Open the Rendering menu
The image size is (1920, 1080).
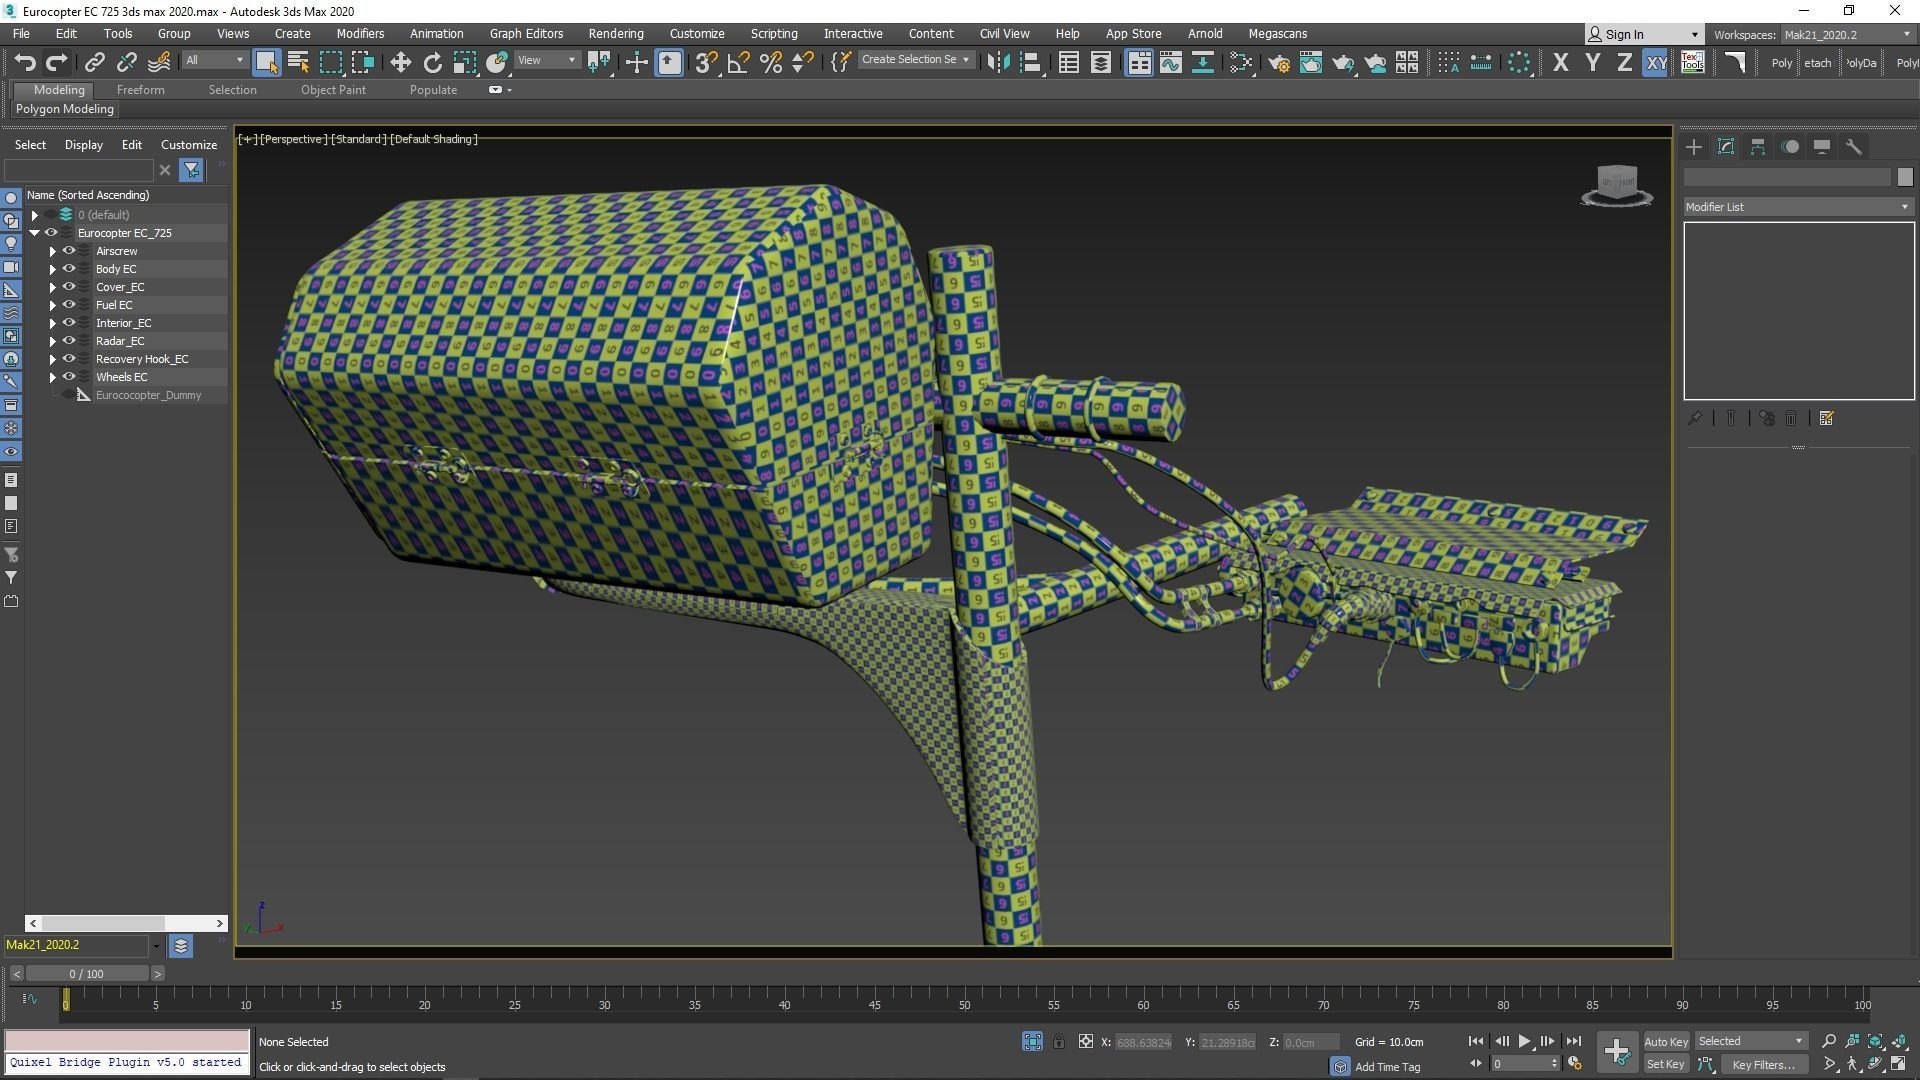615,33
